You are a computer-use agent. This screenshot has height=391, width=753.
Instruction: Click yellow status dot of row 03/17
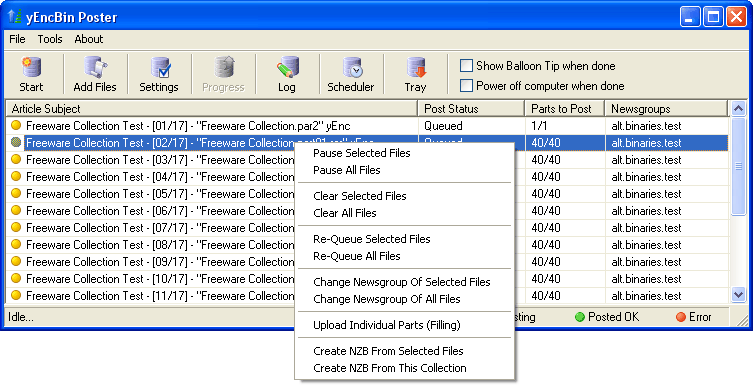pos(16,159)
